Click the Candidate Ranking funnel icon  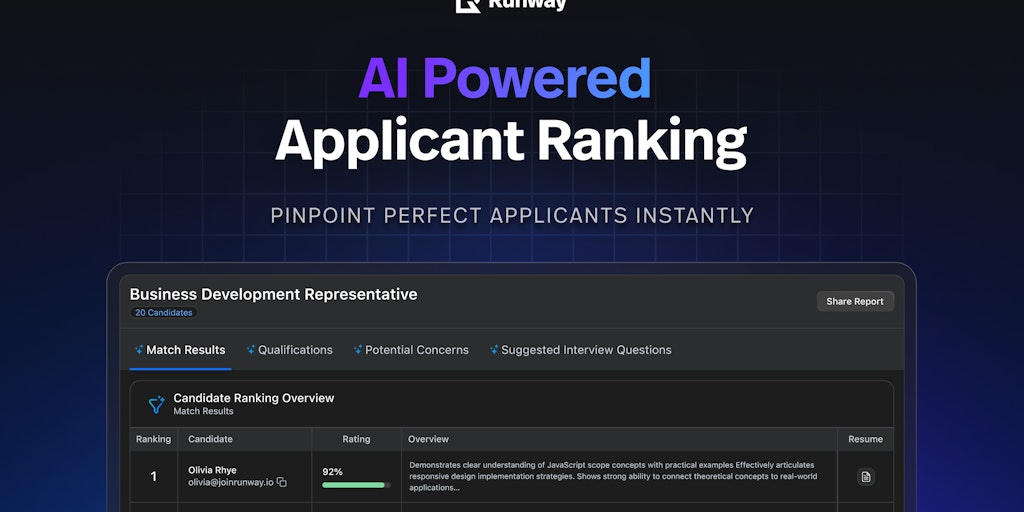pos(157,405)
